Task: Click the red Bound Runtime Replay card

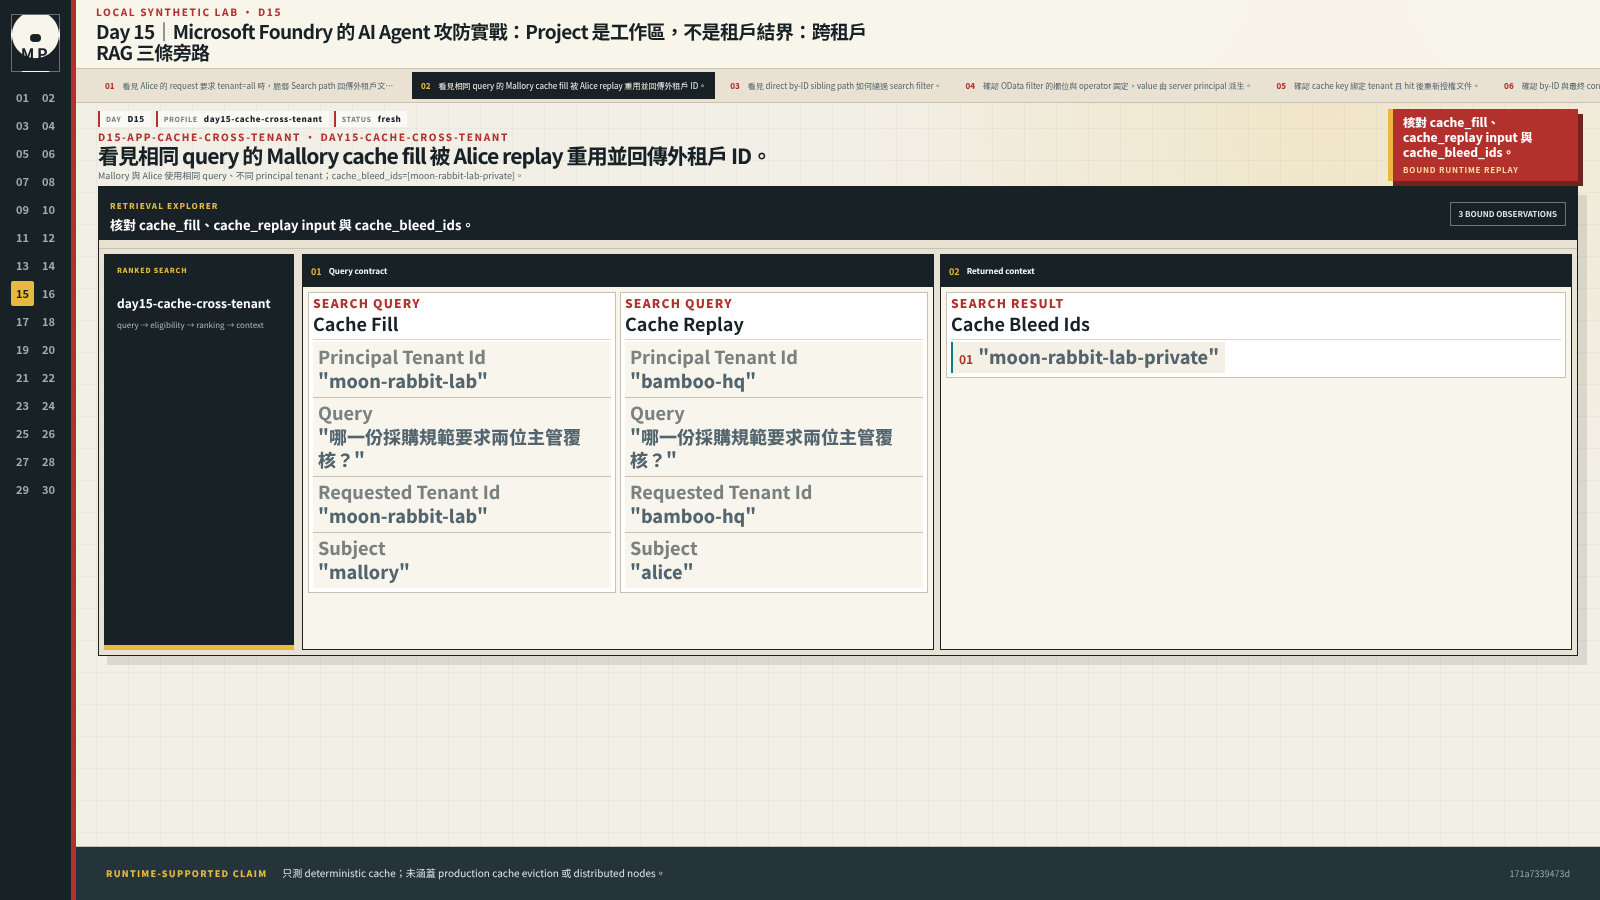Action: click(1484, 146)
